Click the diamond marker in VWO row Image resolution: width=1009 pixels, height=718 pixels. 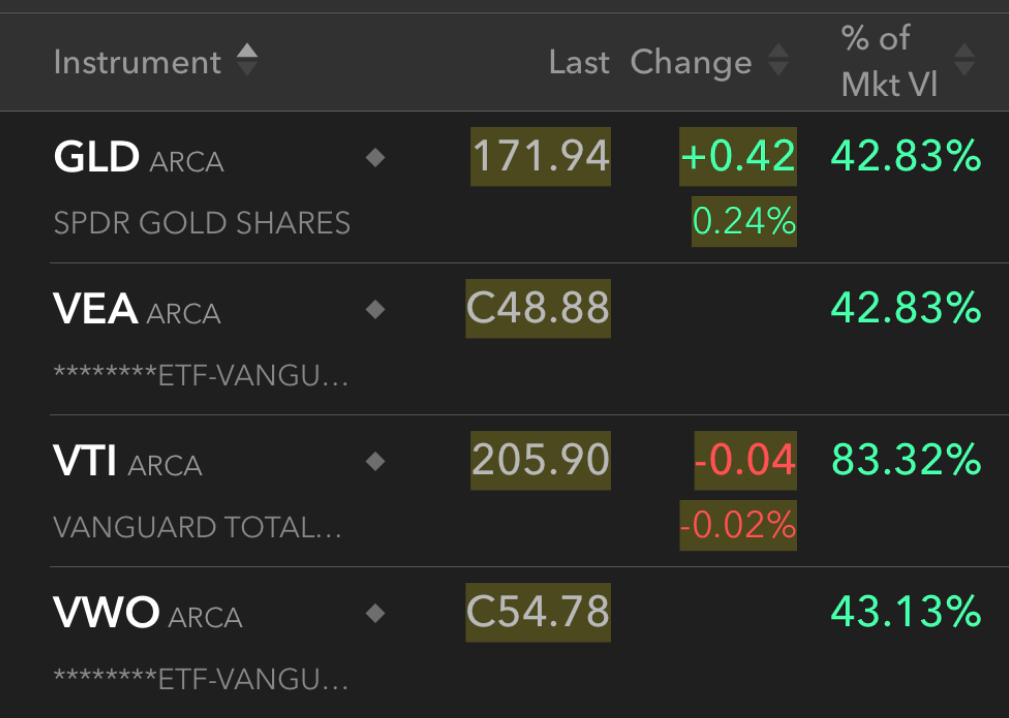point(375,613)
